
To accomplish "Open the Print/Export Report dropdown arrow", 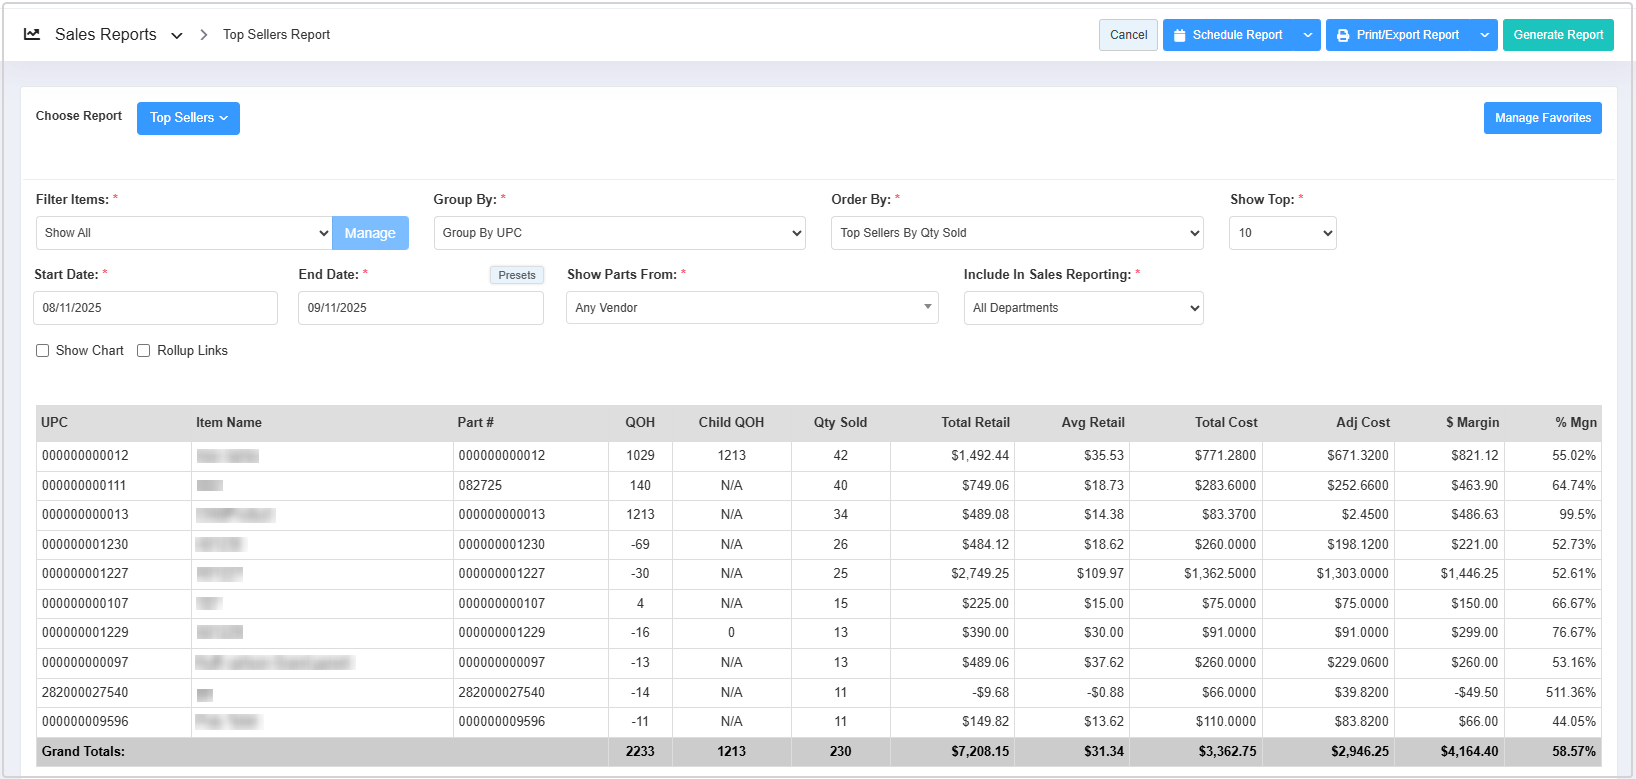I will click(1484, 35).
